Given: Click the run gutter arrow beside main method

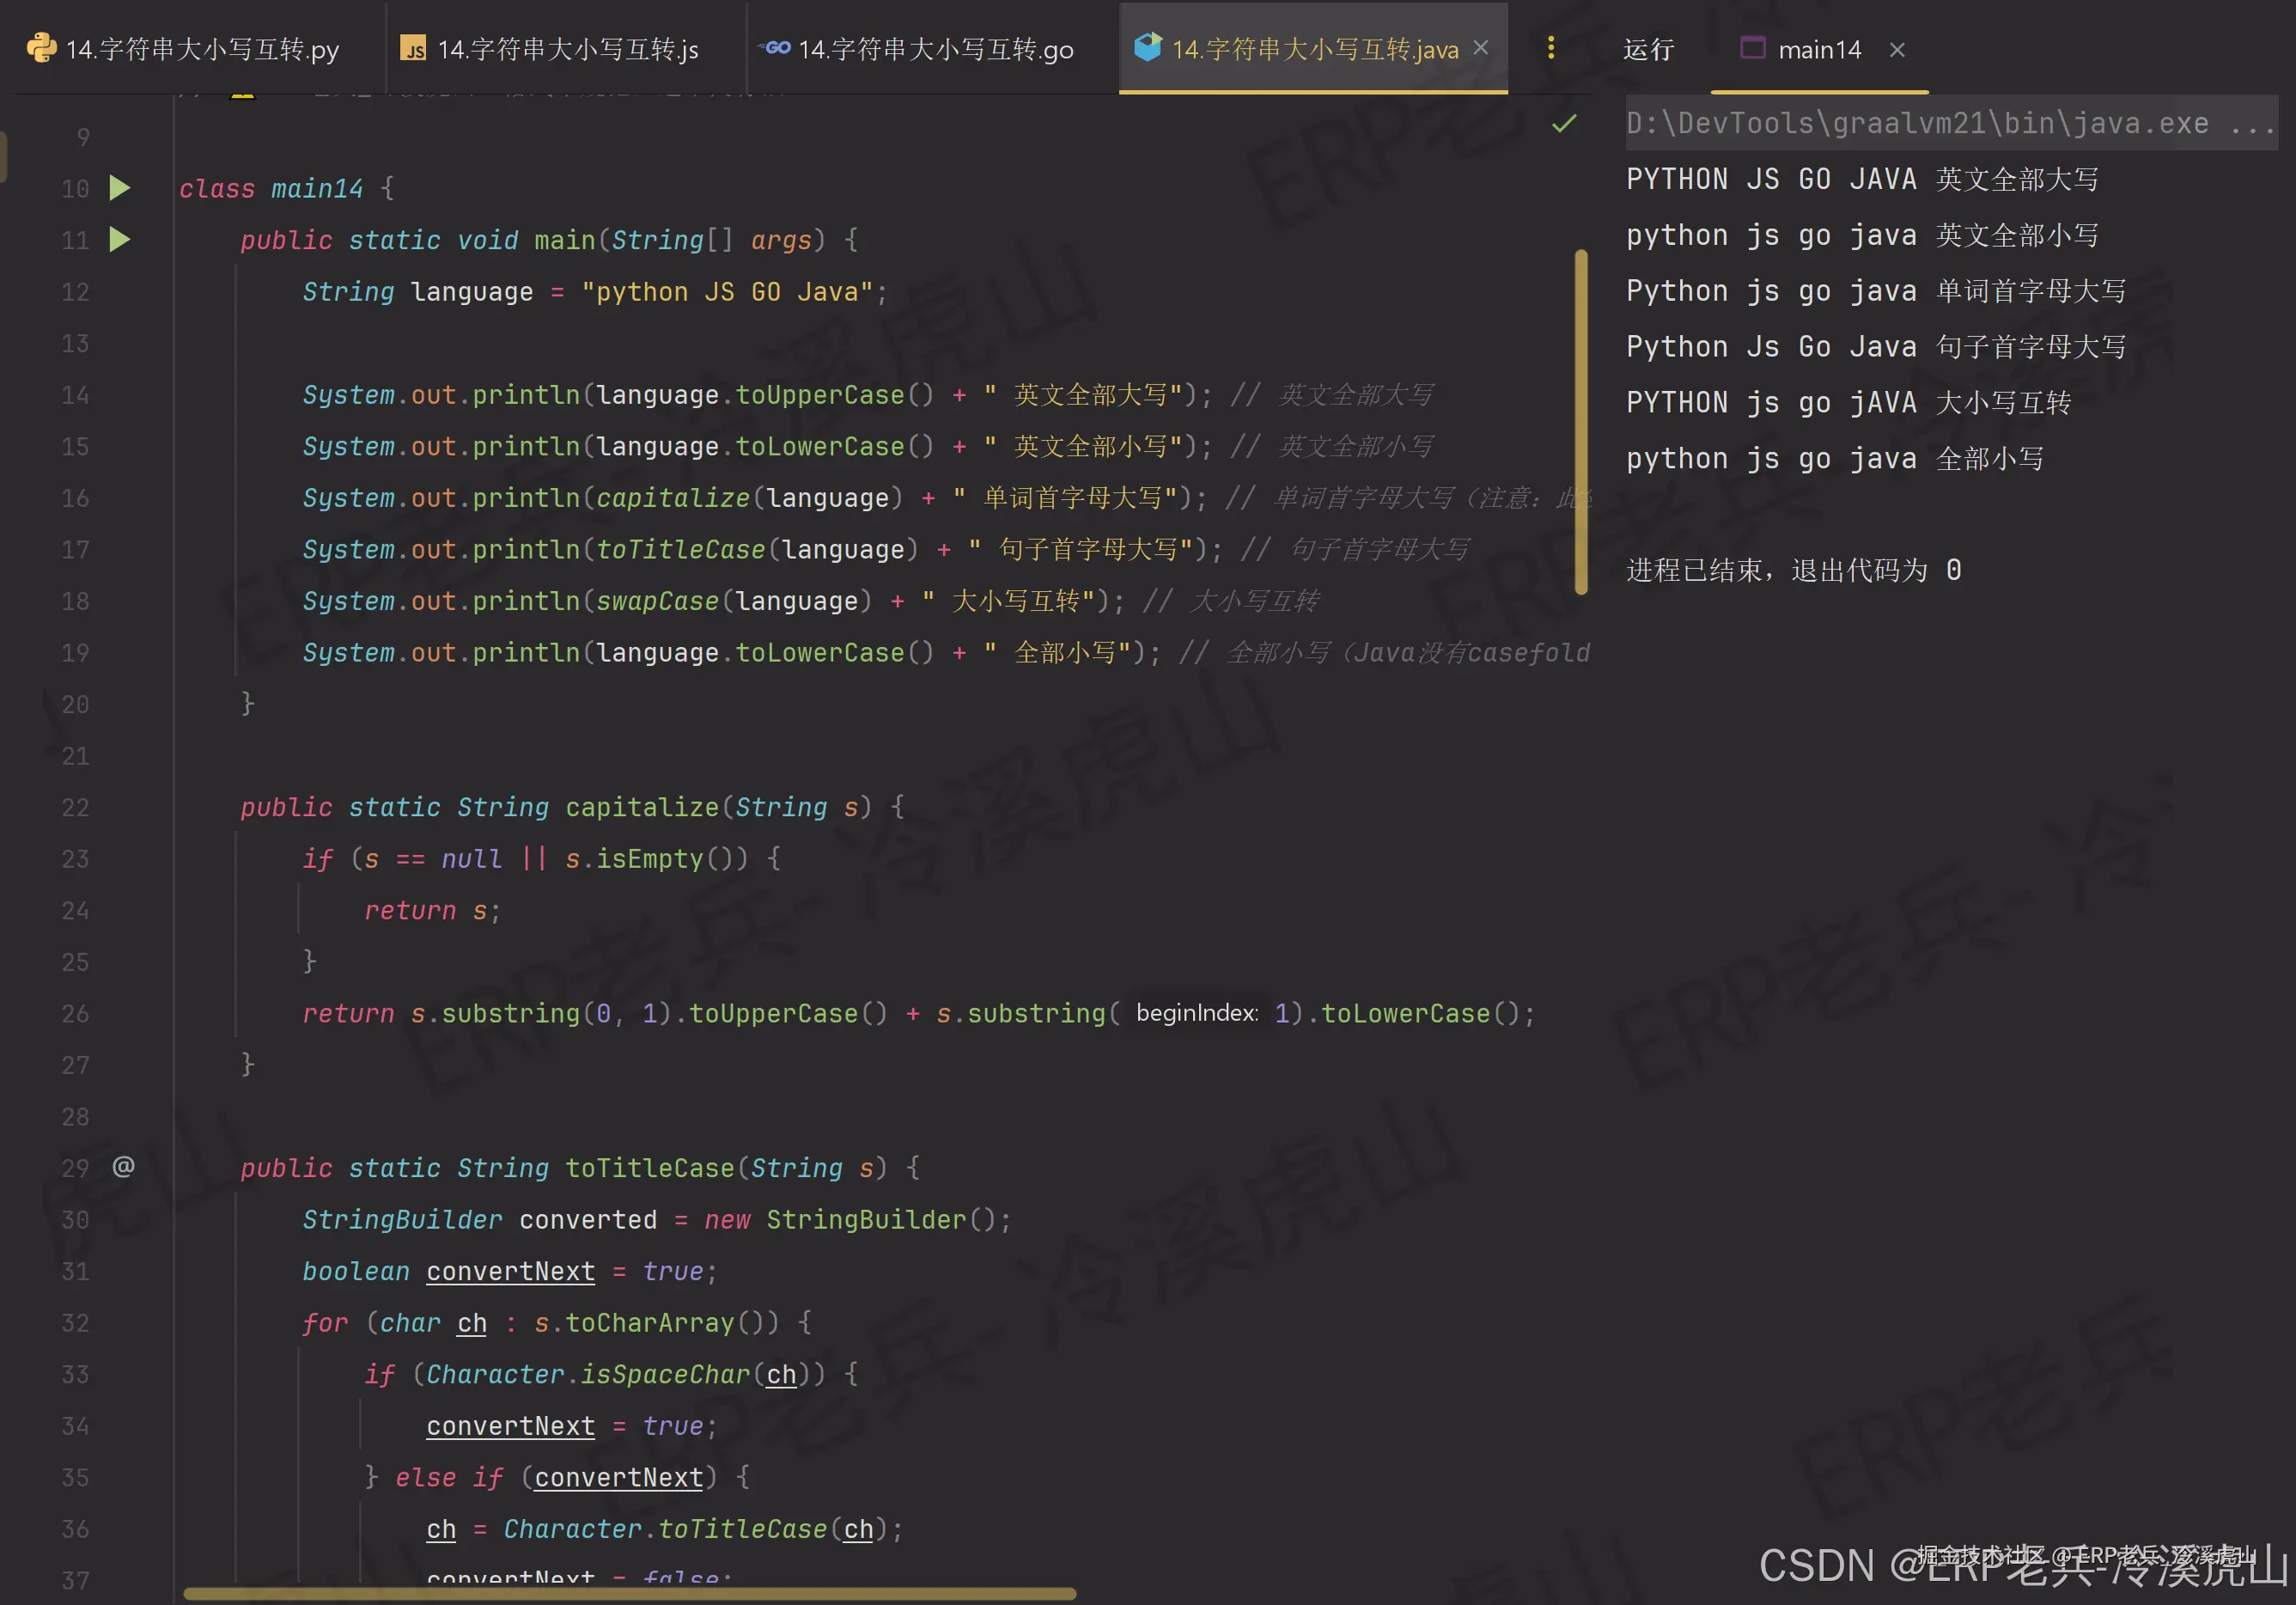Looking at the screenshot, I should coord(119,239).
